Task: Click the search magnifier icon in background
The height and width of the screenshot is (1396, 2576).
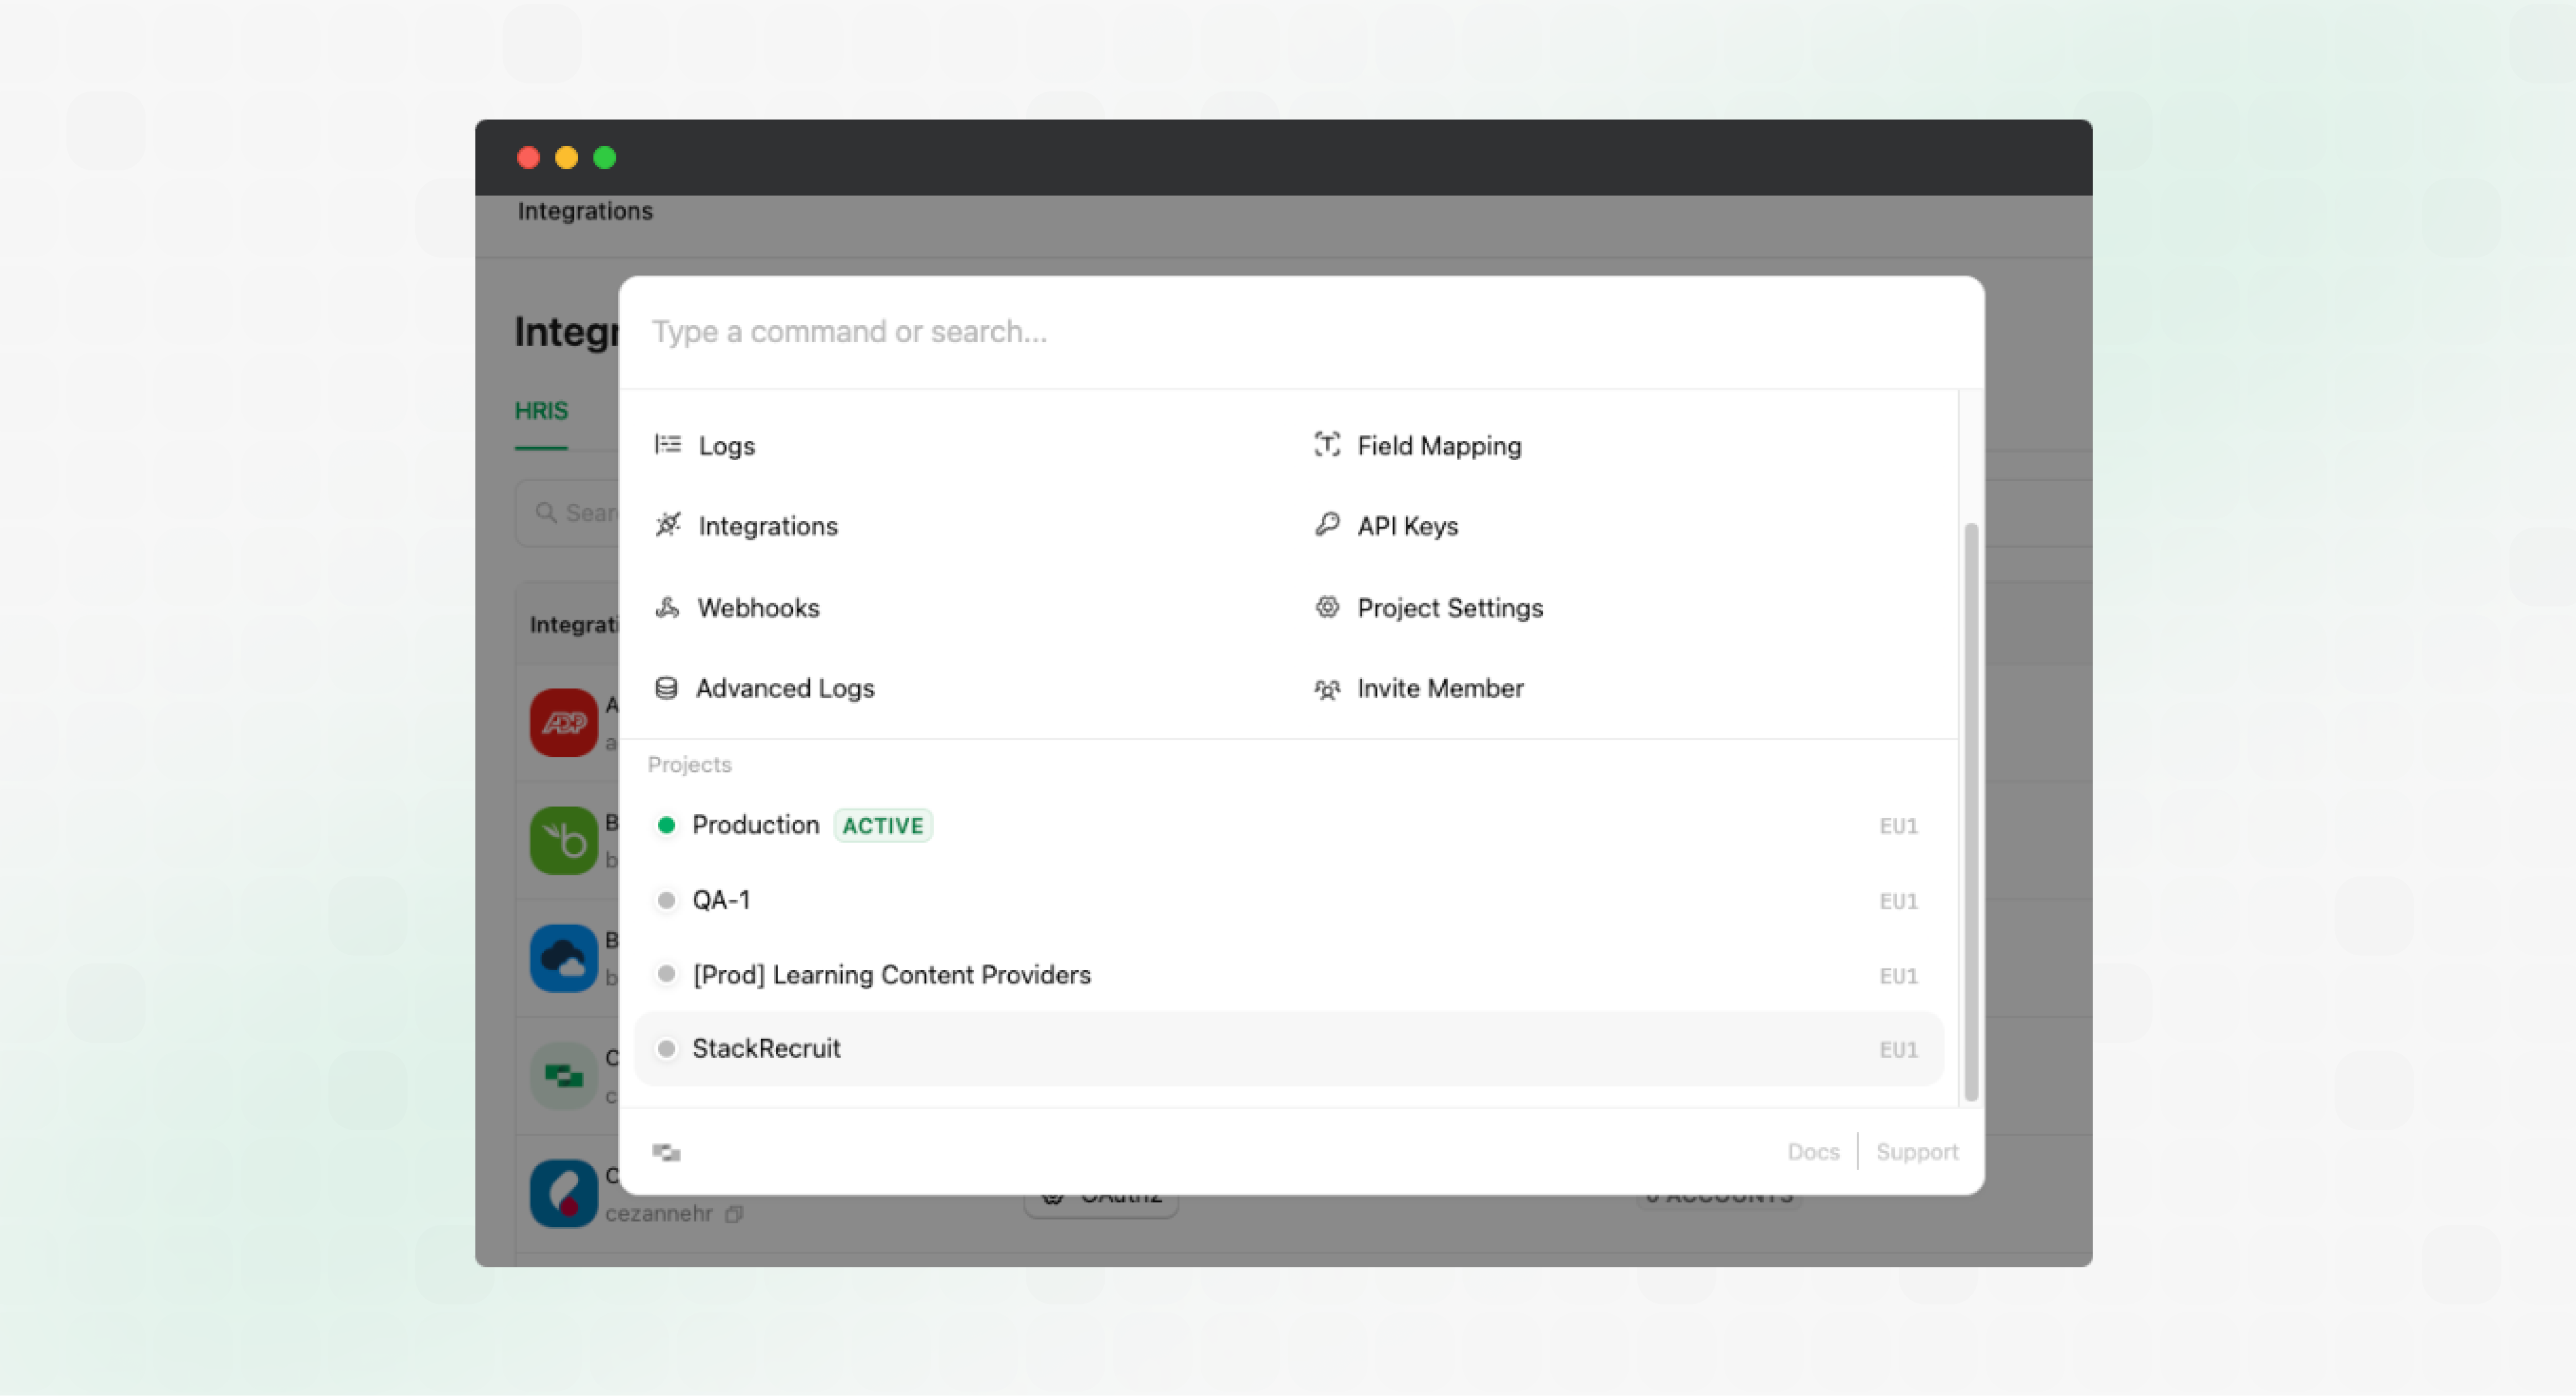Action: coord(546,513)
